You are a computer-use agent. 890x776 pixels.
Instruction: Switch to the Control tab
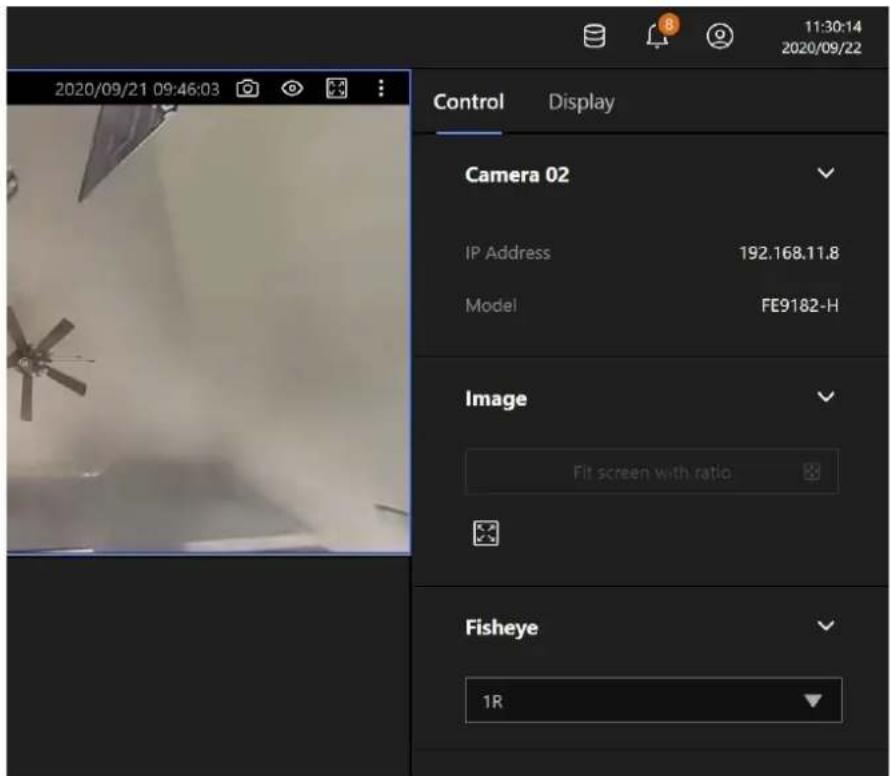[x=469, y=102]
